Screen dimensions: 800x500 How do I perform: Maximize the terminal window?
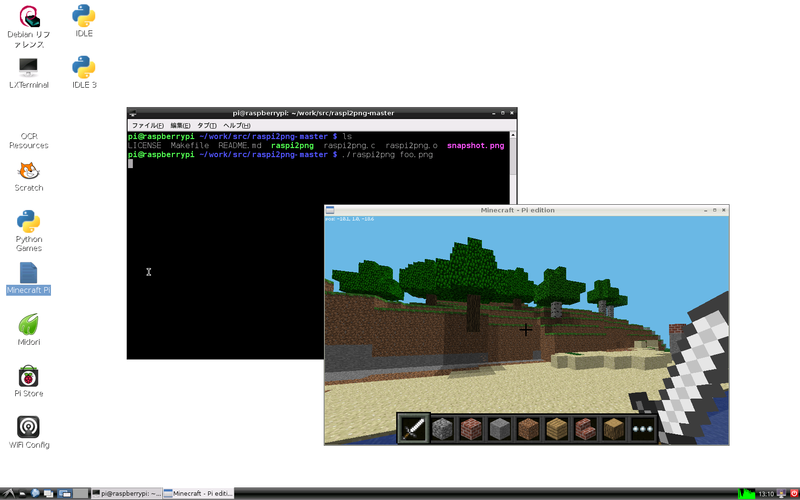click(x=503, y=113)
